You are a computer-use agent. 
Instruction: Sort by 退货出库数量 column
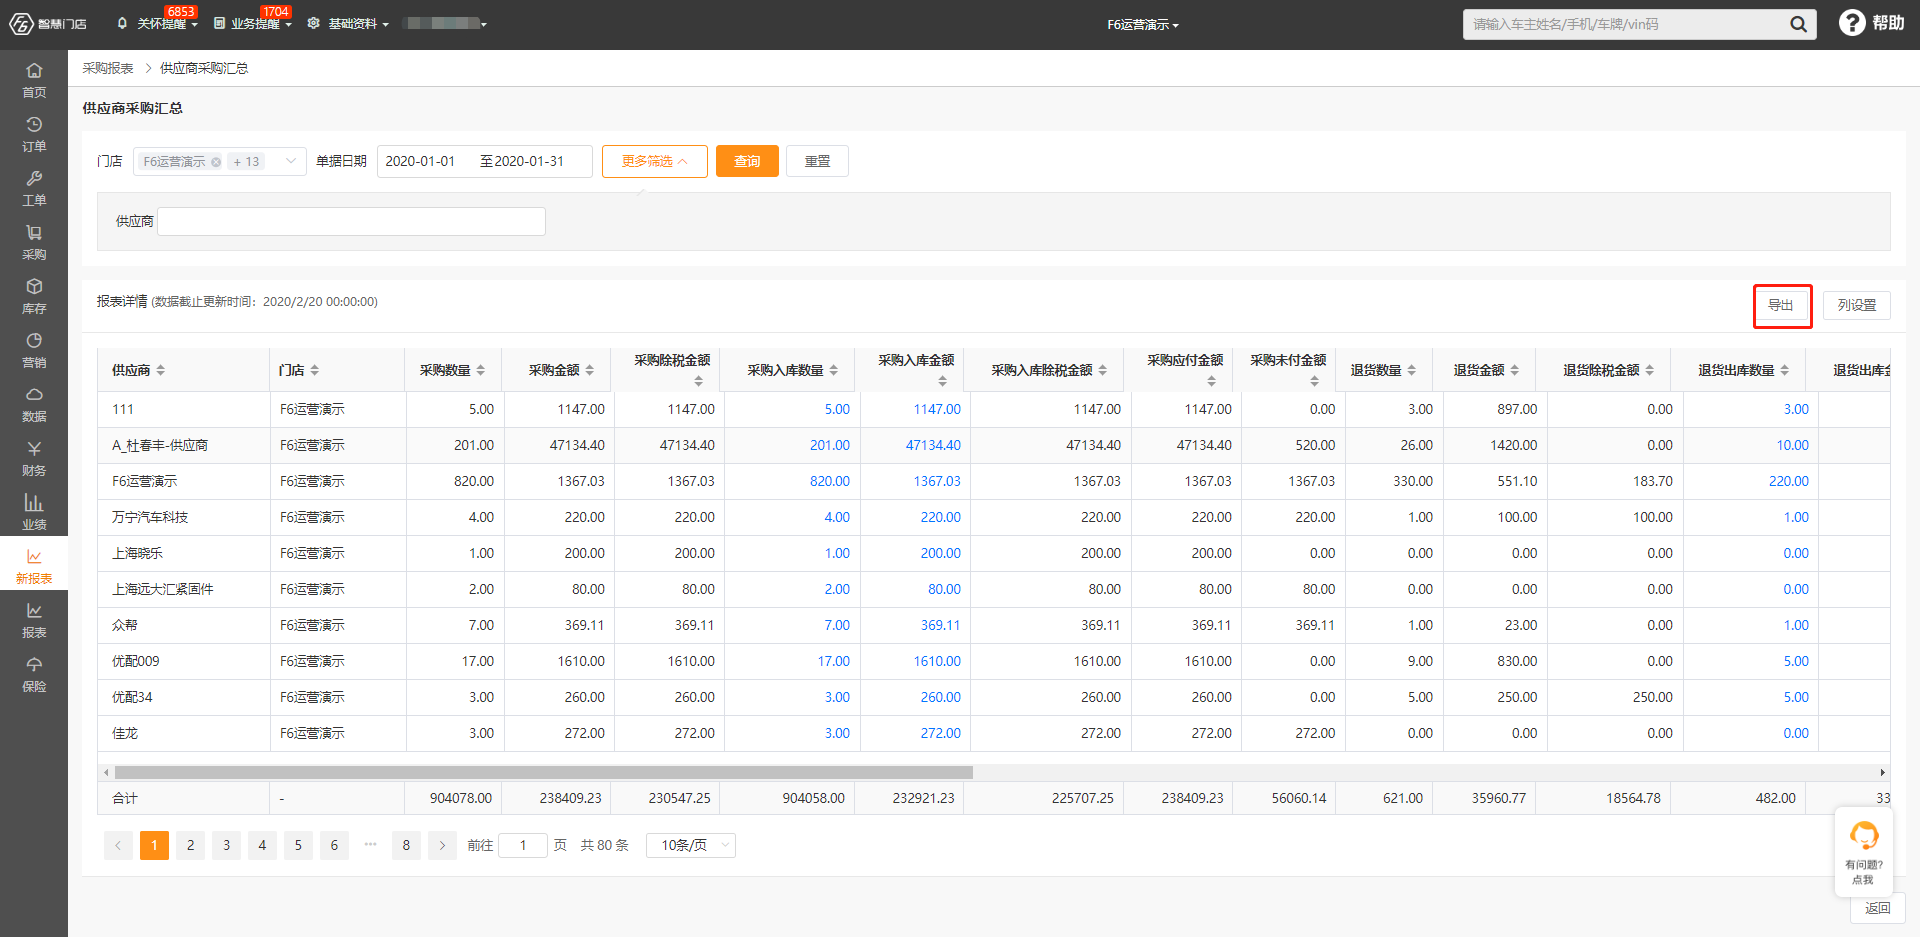click(1785, 370)
